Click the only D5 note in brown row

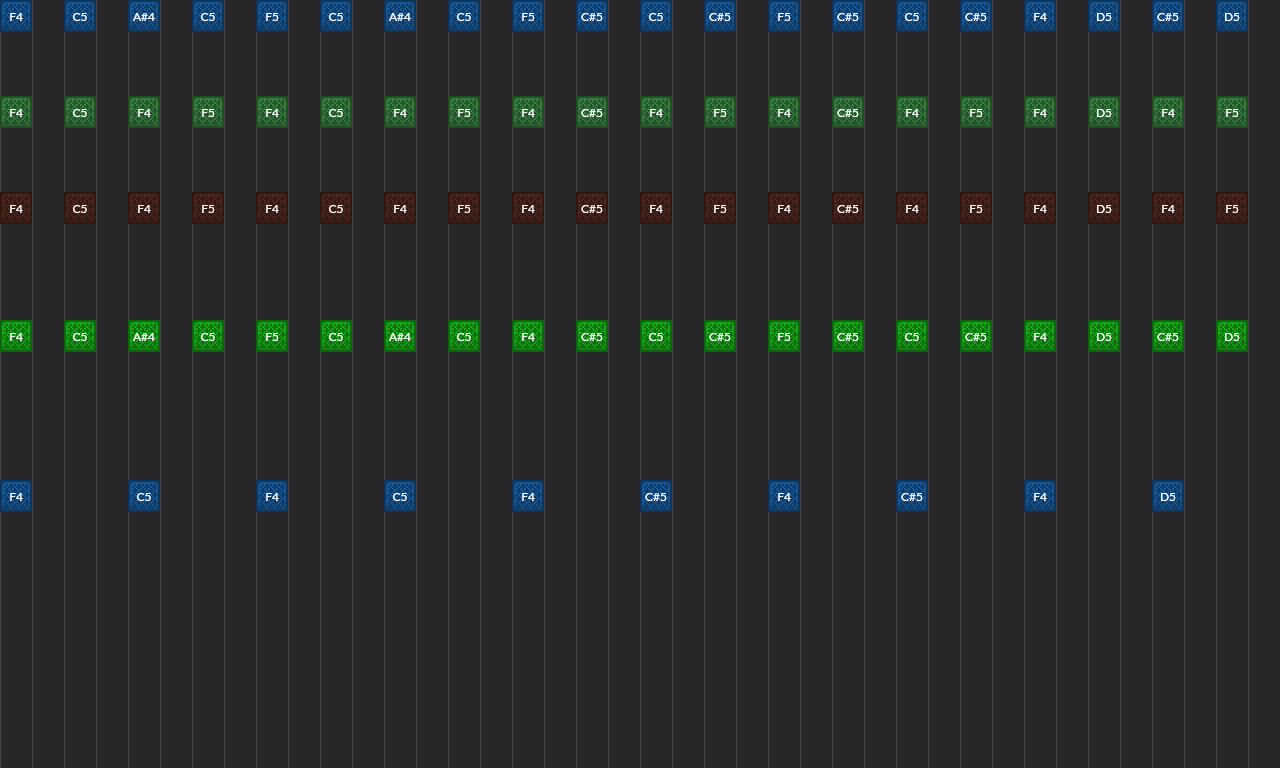[x=1104, y=209]
